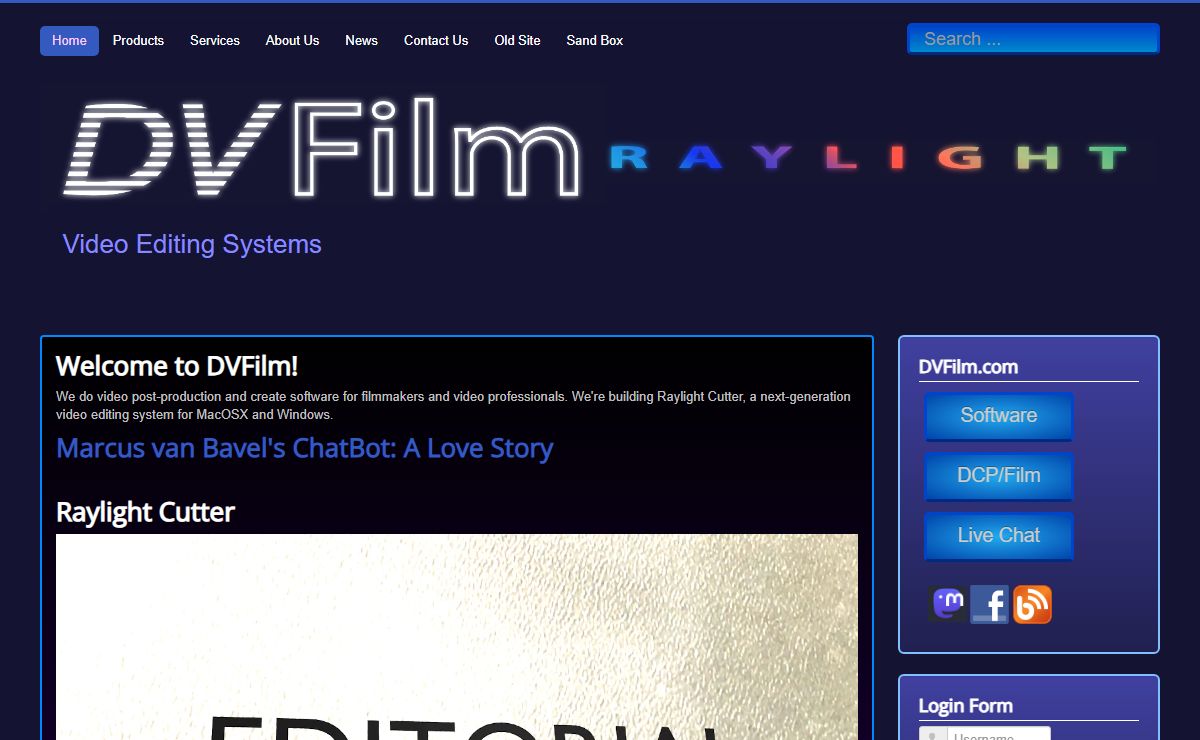Image resolution: width=1200 pixels, height=740 pixels.
Task: Open the Services menu
Action: pos(215,41)
